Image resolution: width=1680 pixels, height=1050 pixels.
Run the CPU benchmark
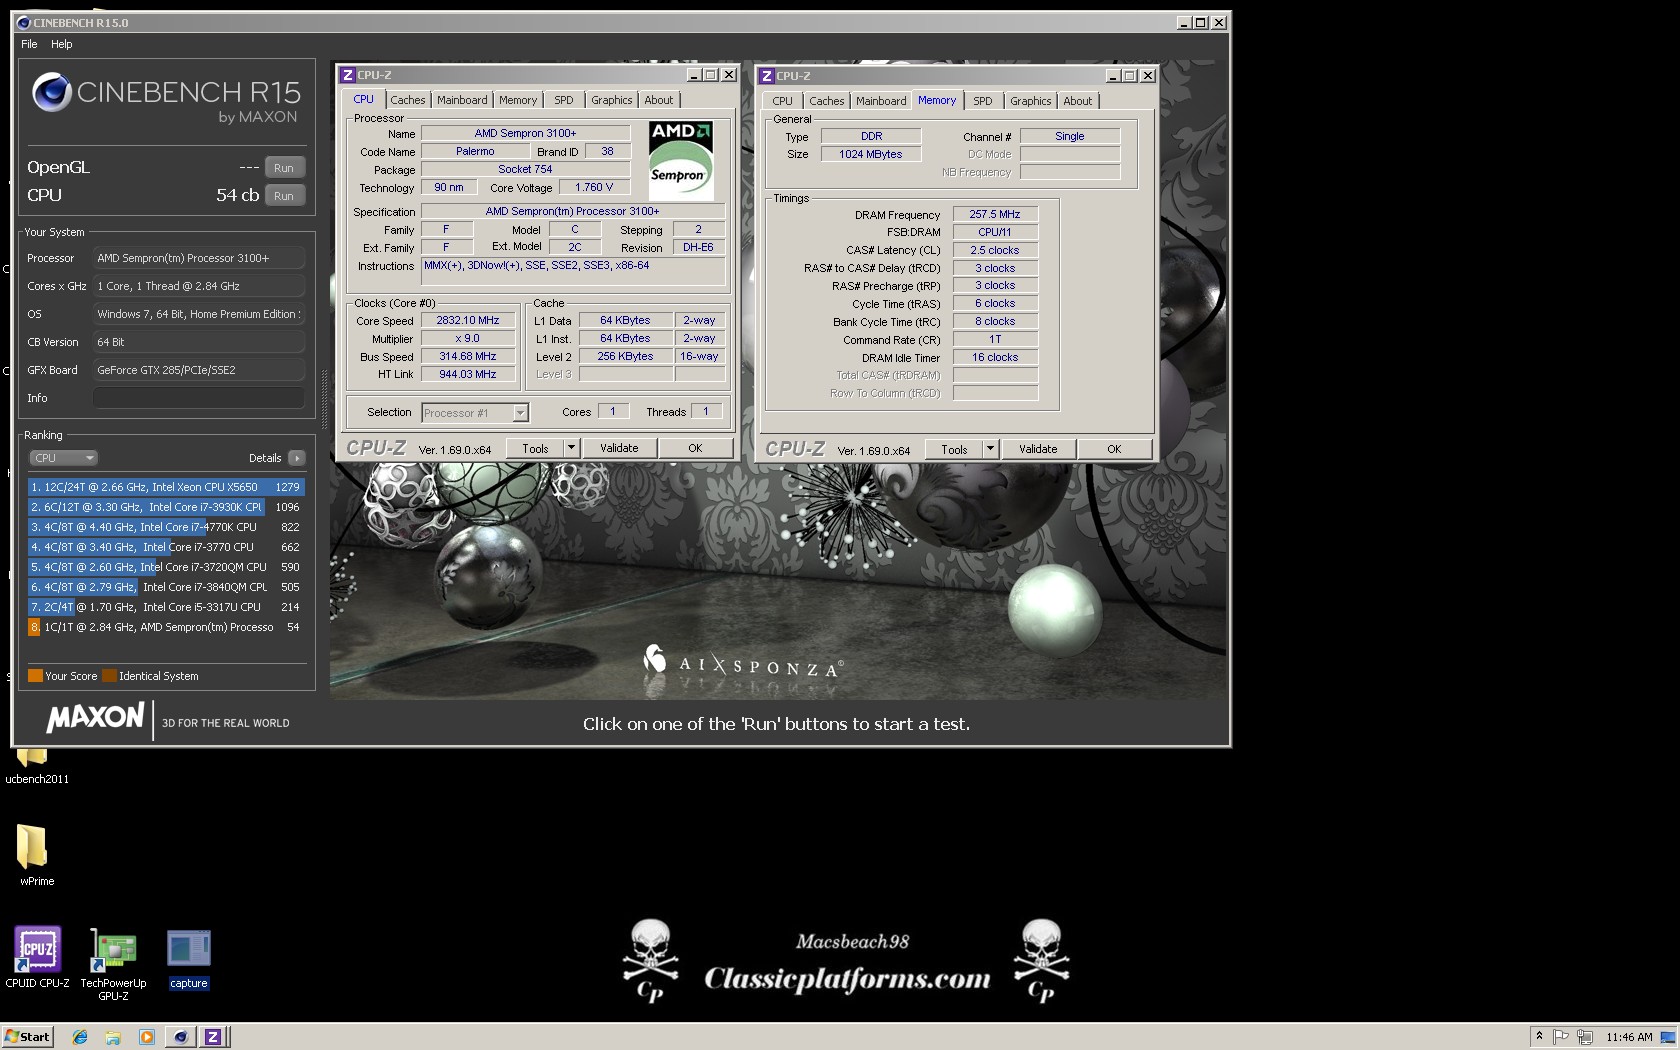(284, 196)
